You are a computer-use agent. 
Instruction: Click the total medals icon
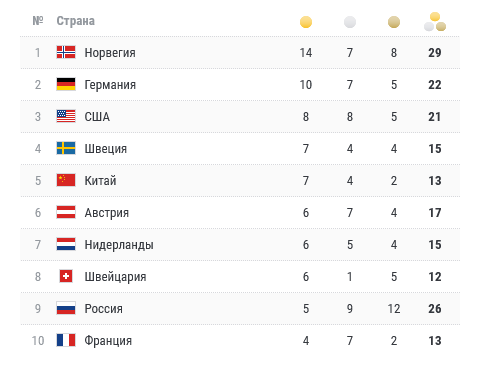[x=435, y=22]
